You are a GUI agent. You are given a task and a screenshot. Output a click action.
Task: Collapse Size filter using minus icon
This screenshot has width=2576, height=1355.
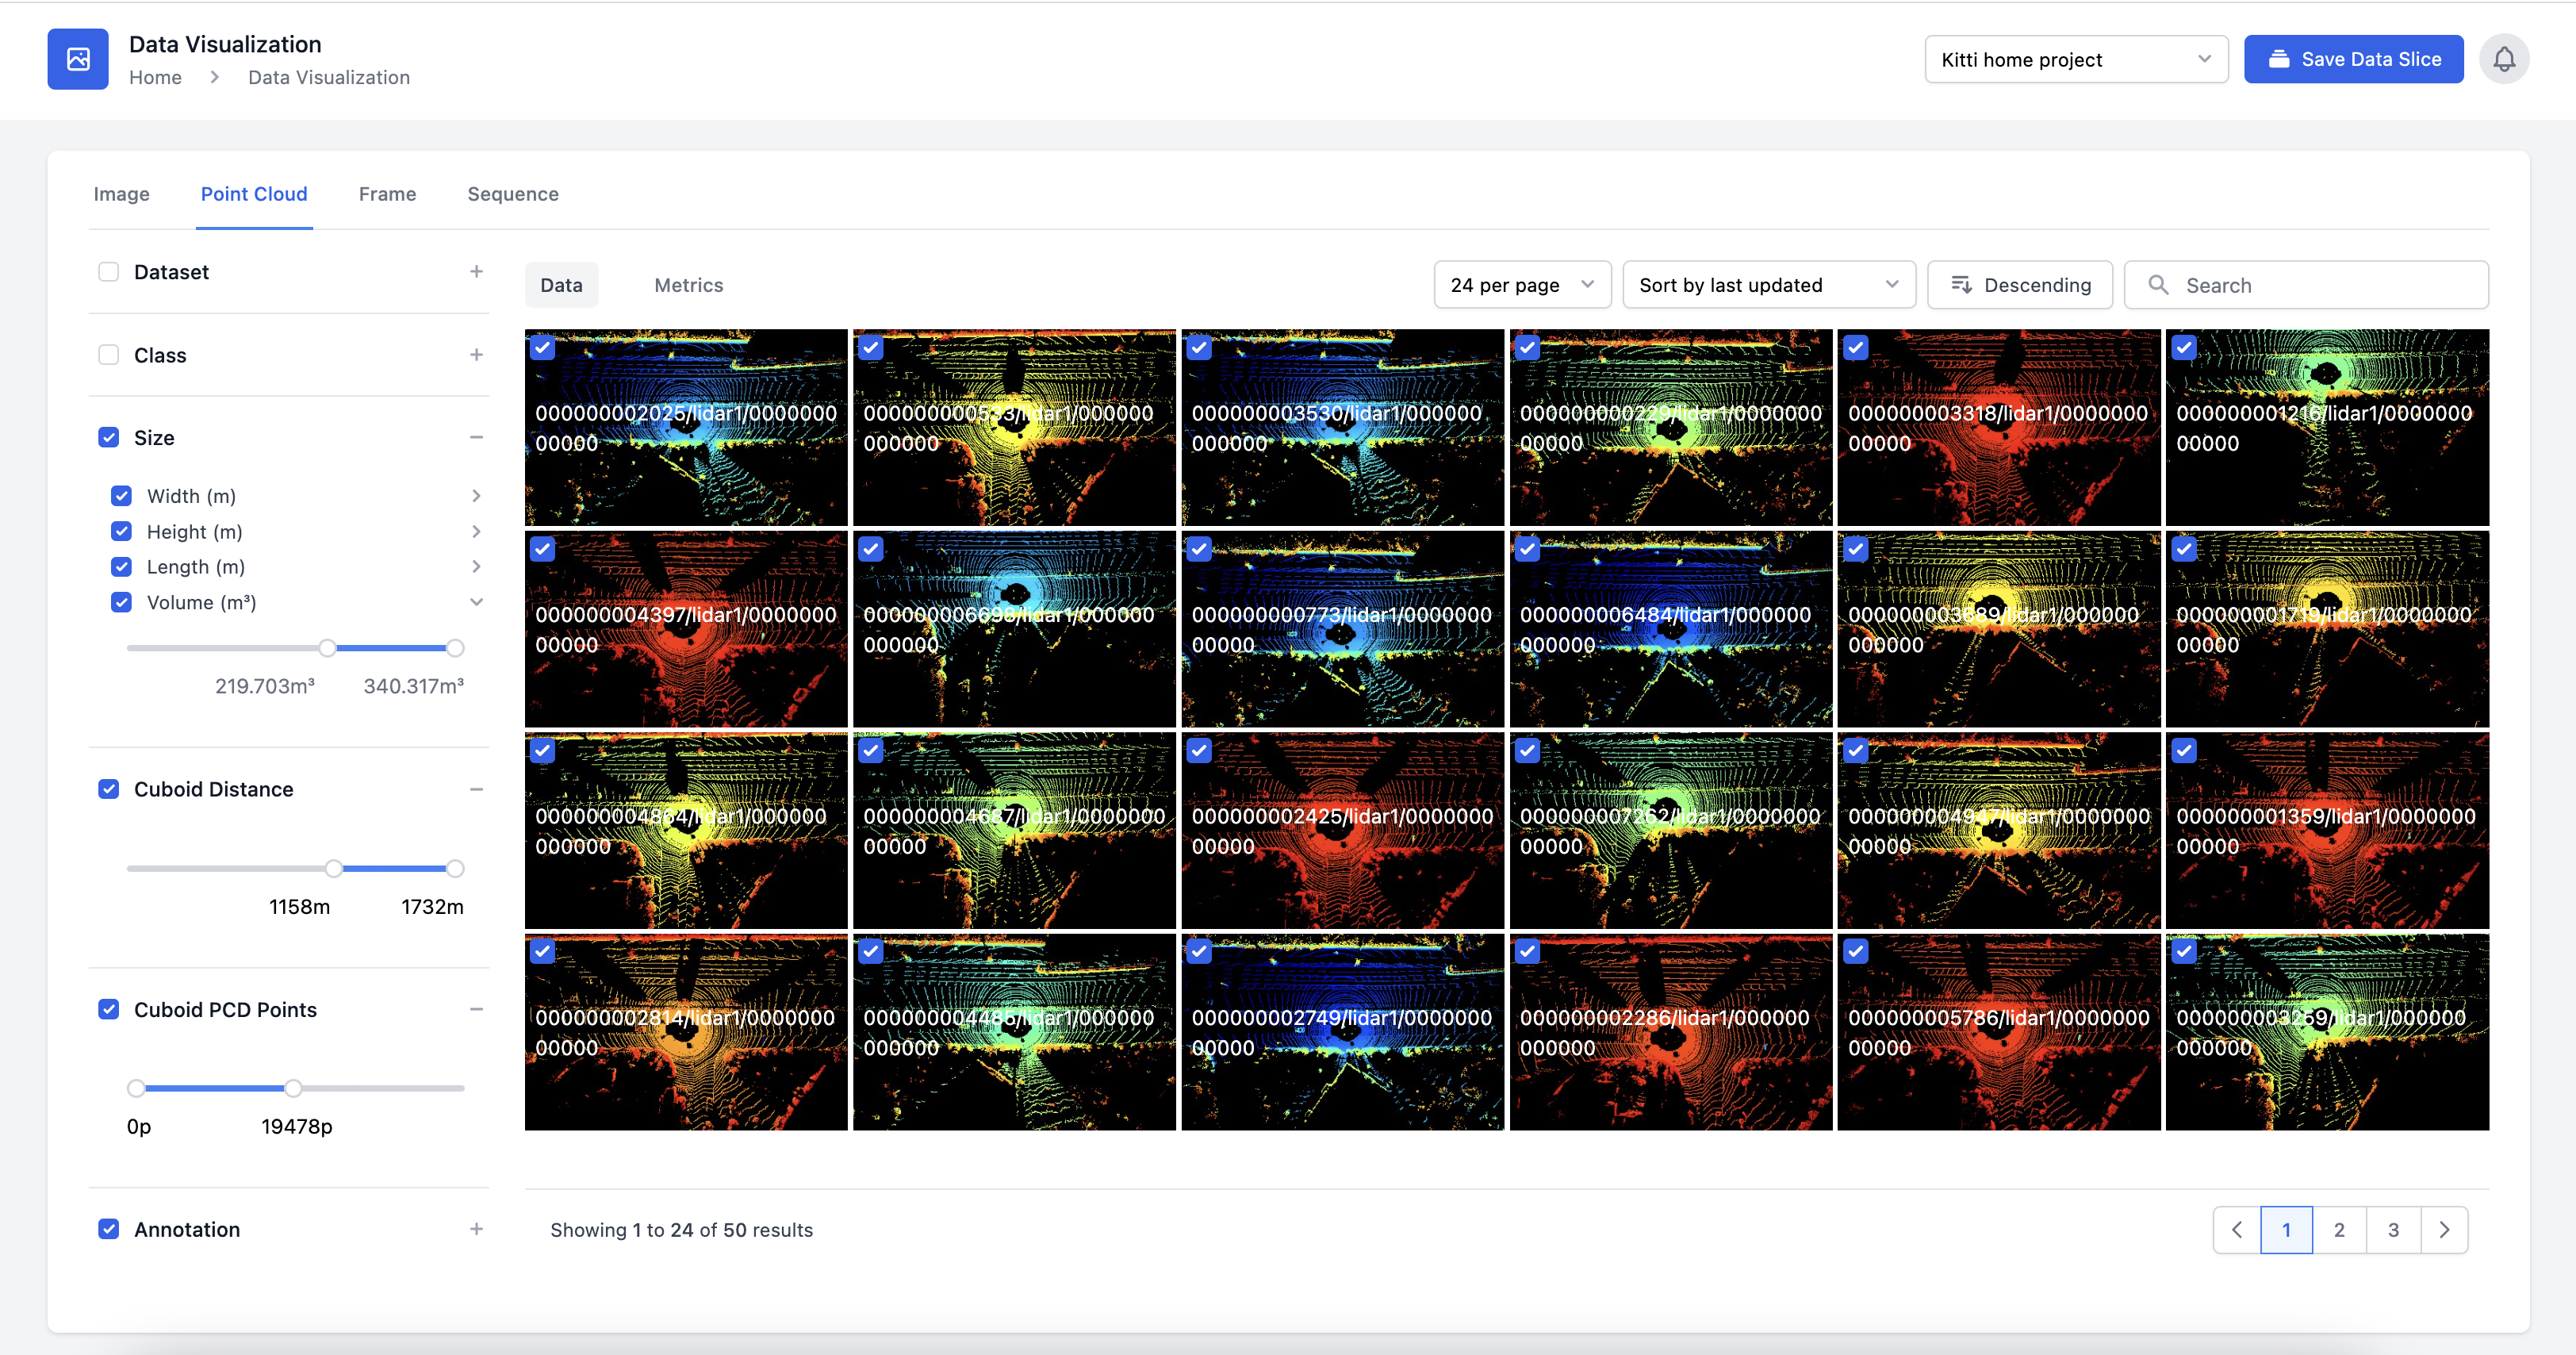[x=476, y=438]
